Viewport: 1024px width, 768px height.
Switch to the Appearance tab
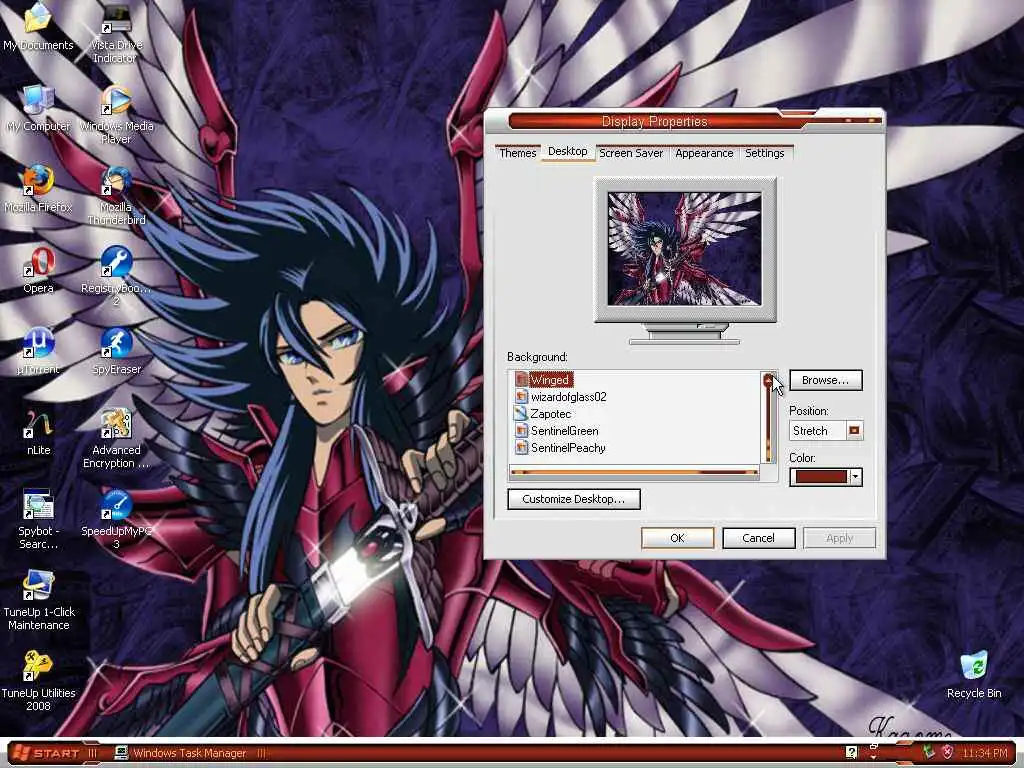[x=704, y=153]
